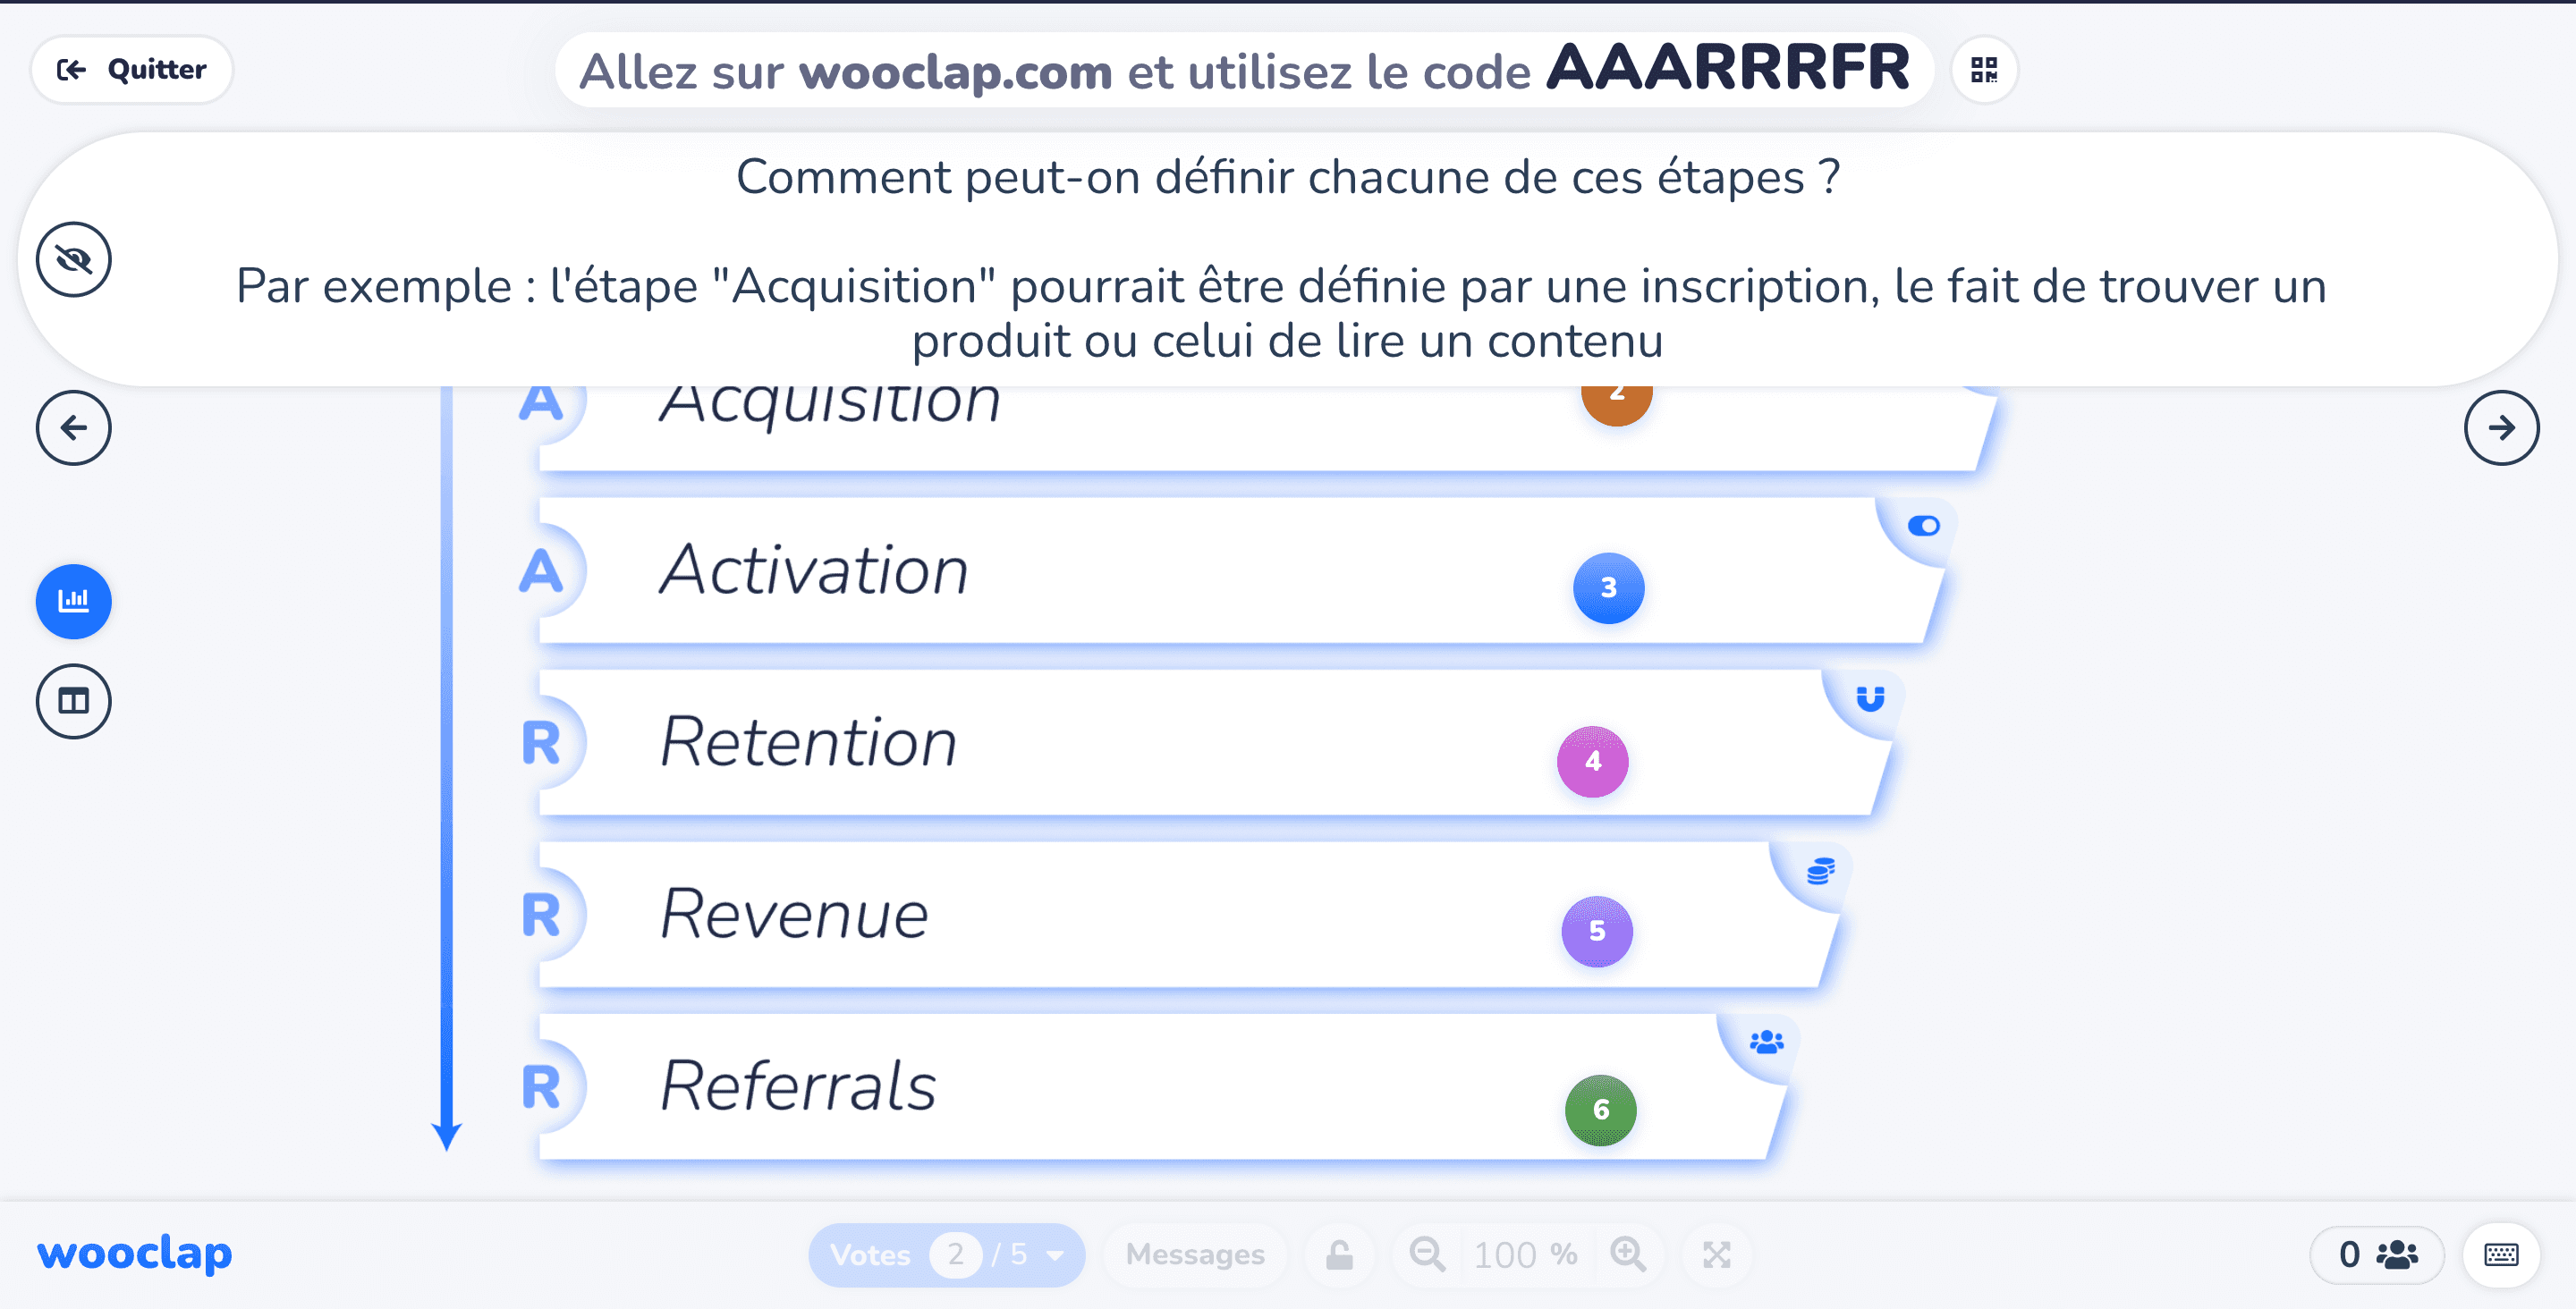The width and height of the screenshot is (2576, 1309).
Task: Navigate to the next slide arrow
Action: [x=2503, y=427]
